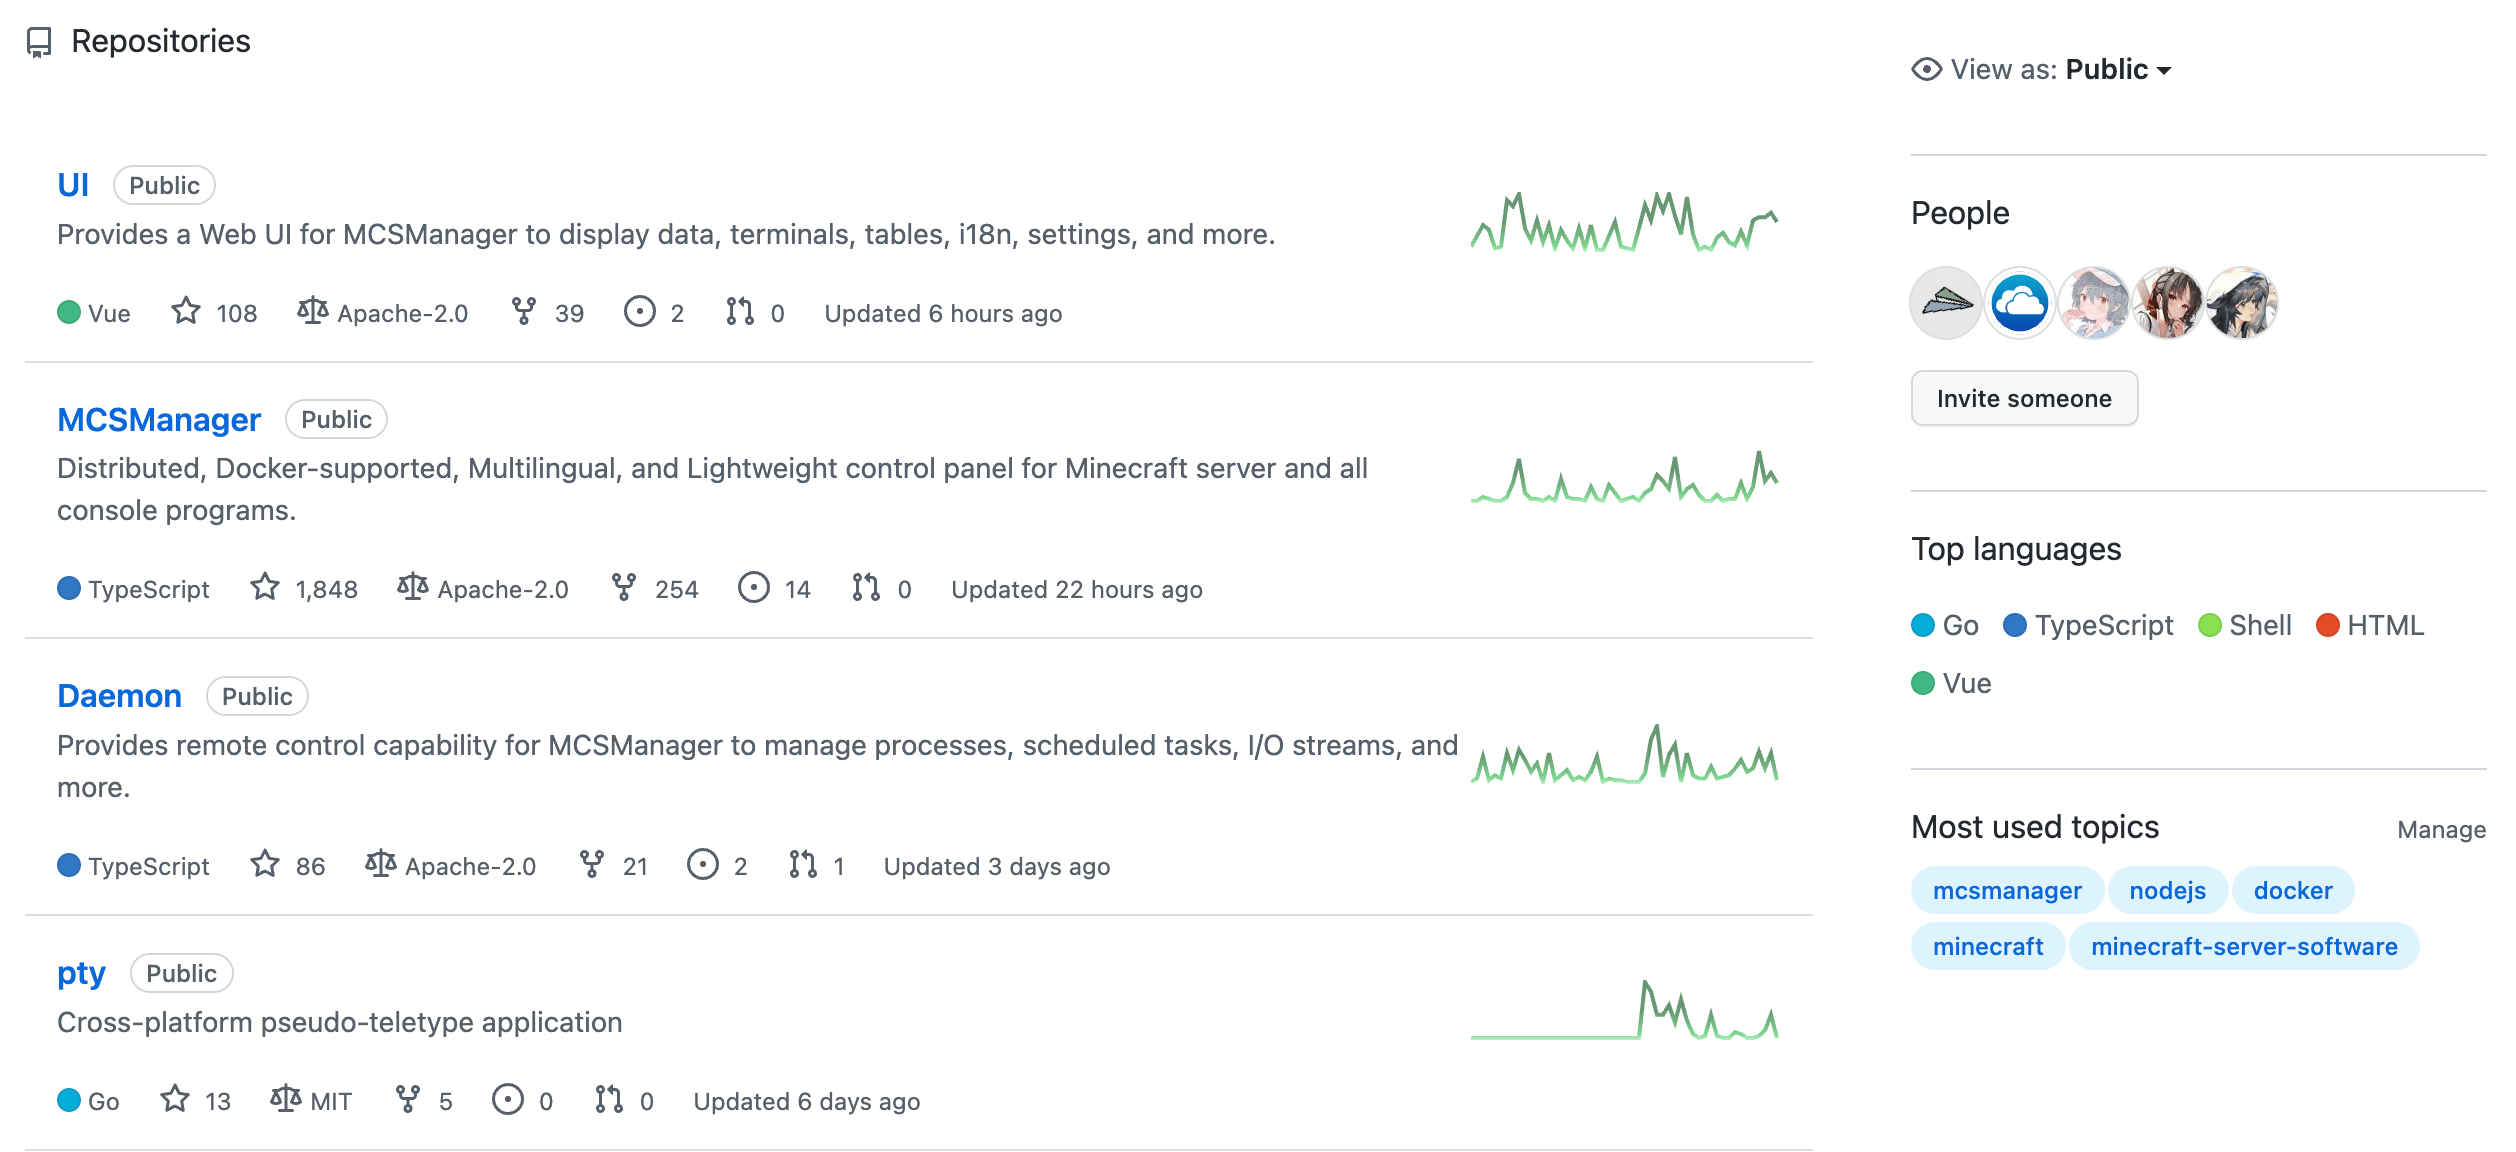Click pull request icon in MCSManager row

click(866, 588)
